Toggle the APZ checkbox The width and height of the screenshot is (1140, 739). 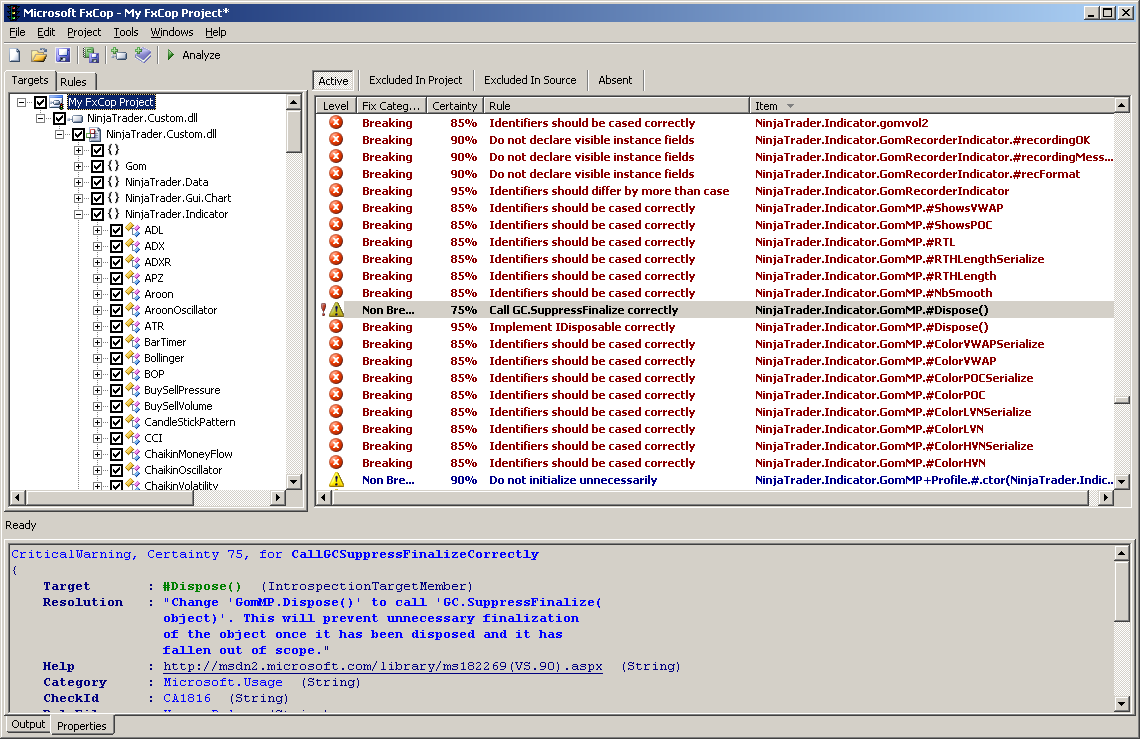click(x=116, y=279)
